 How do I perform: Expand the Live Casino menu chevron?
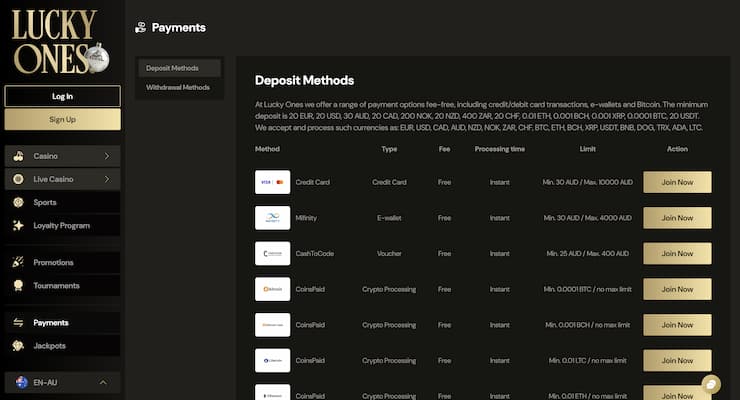coord(107,179)
